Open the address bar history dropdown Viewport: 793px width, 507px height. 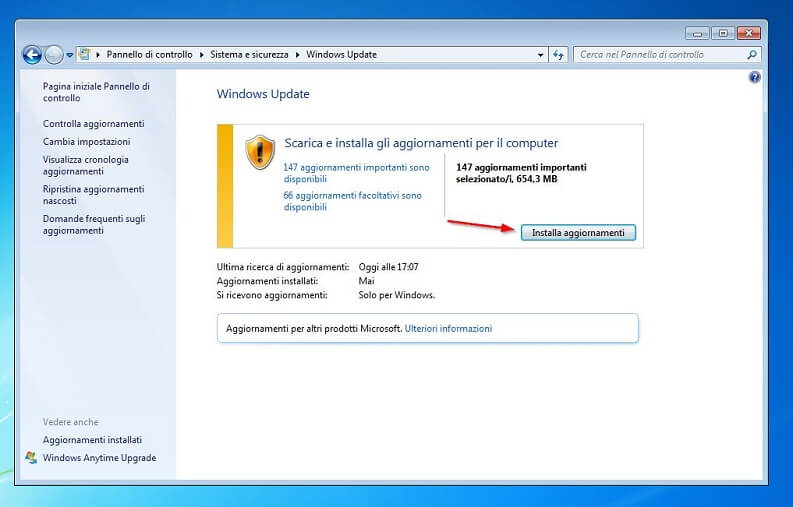tap(541, 55)
